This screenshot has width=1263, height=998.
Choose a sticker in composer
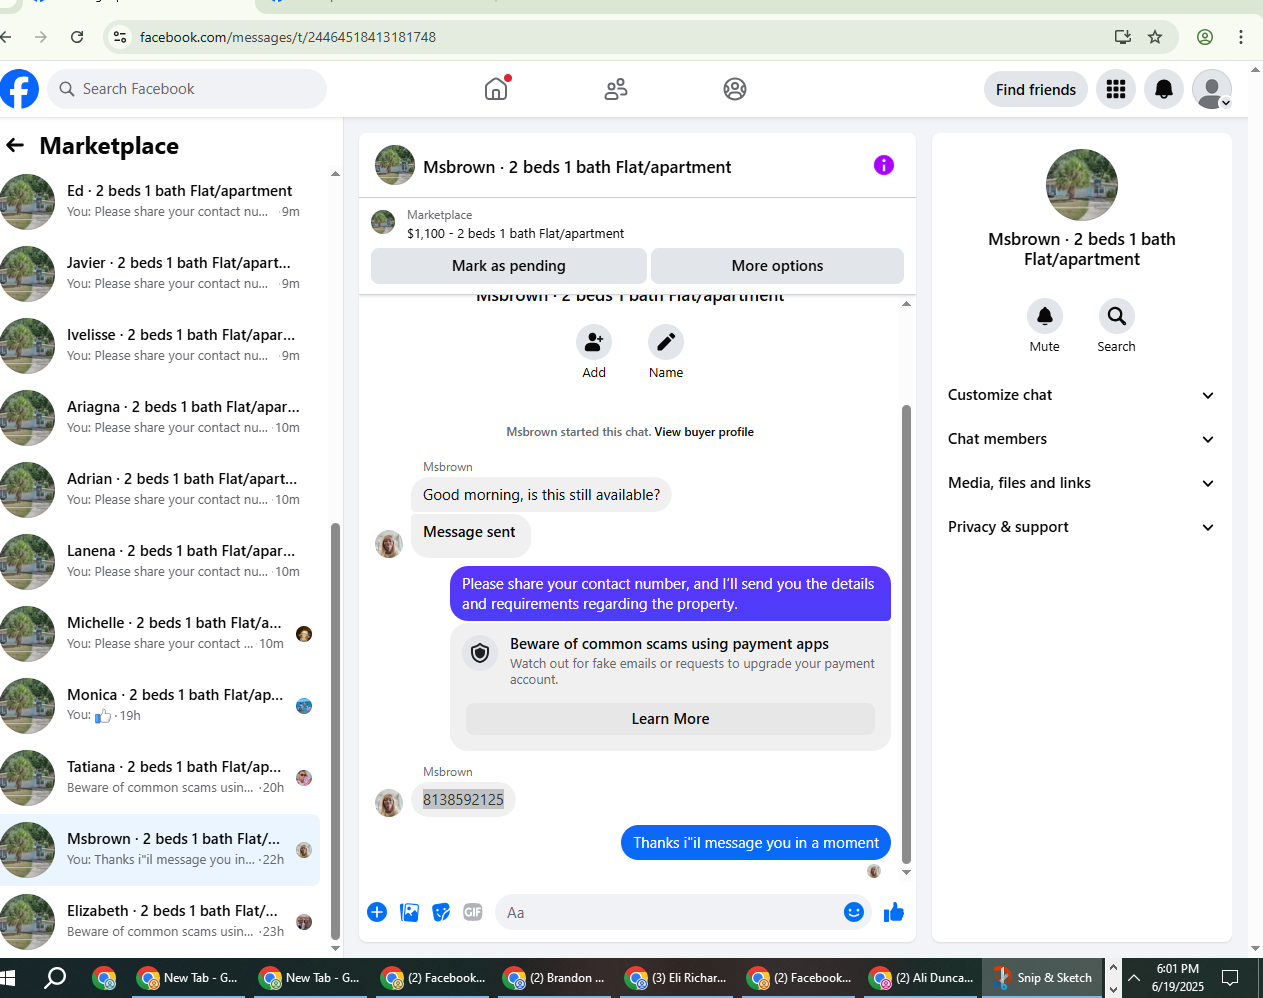click(441, 912)
